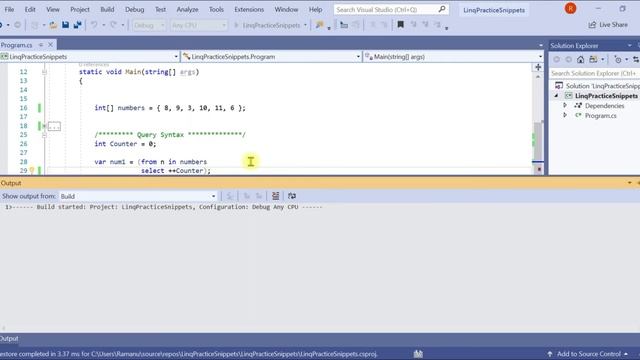
Task: Open the LinqPracticeSnippets start target dropdown arrow
Action: (x=305, y=25)
